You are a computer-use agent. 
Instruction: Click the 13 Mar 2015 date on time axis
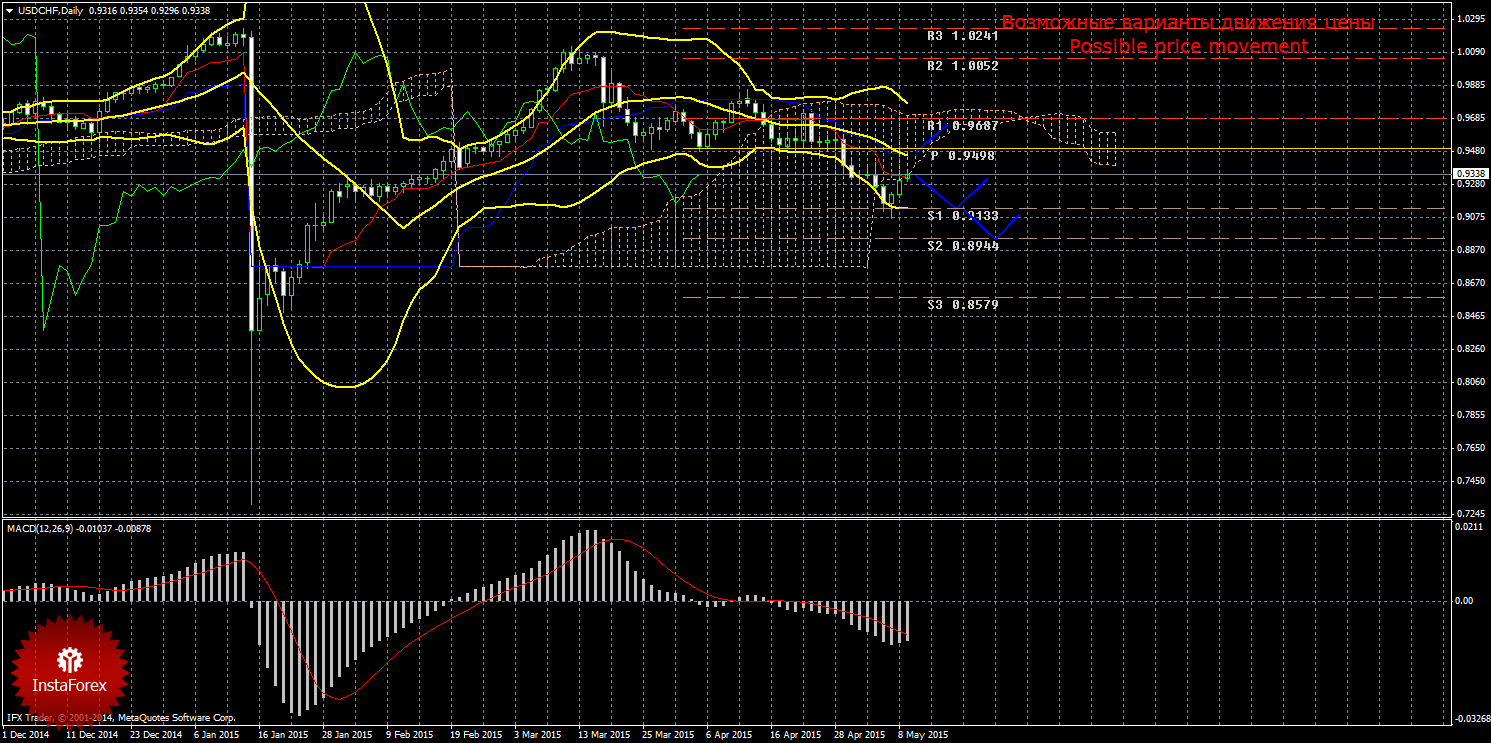point(604,734)
